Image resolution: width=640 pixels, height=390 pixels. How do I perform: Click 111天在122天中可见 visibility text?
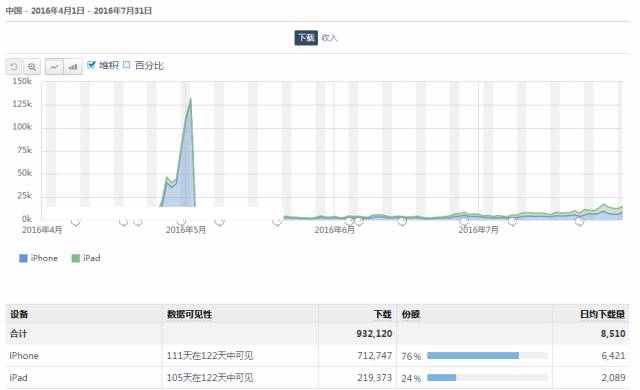pos(210,356)
